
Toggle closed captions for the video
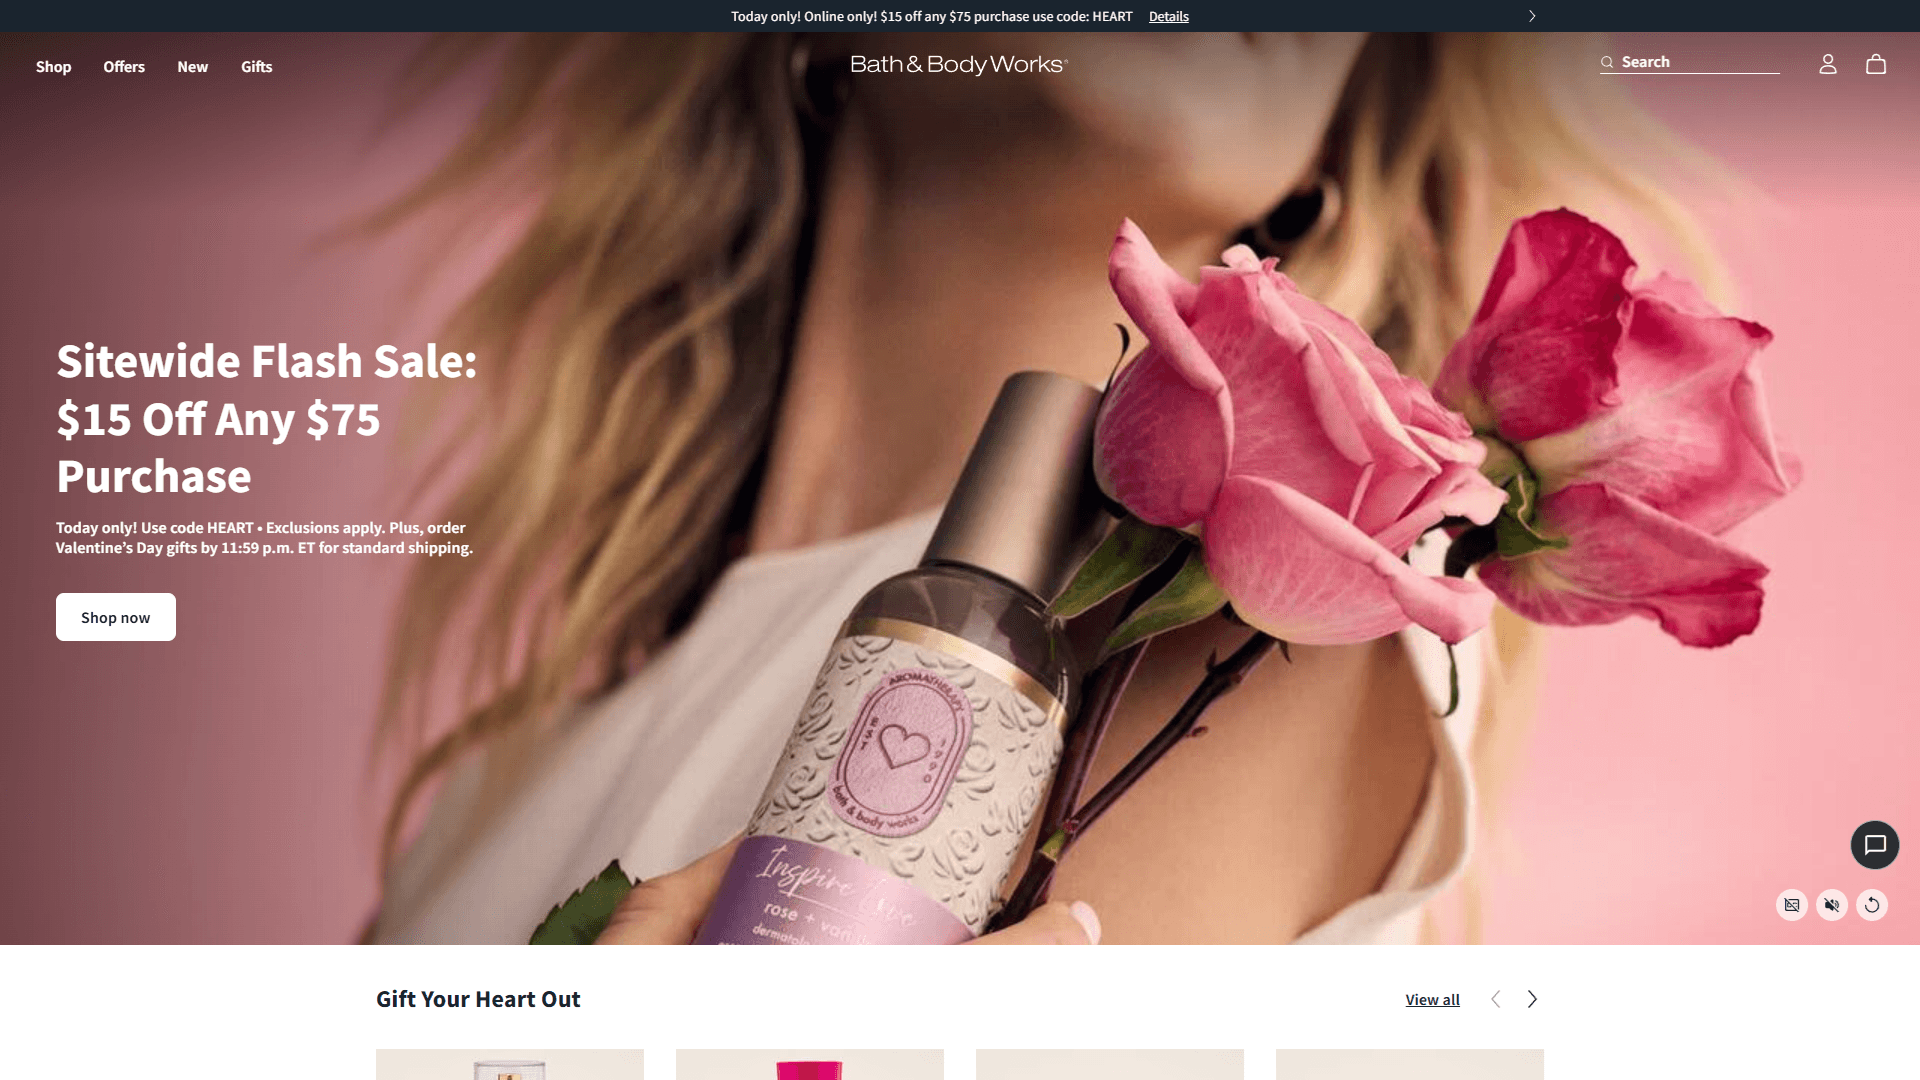pyautogui.click(x=1791, y=906)
